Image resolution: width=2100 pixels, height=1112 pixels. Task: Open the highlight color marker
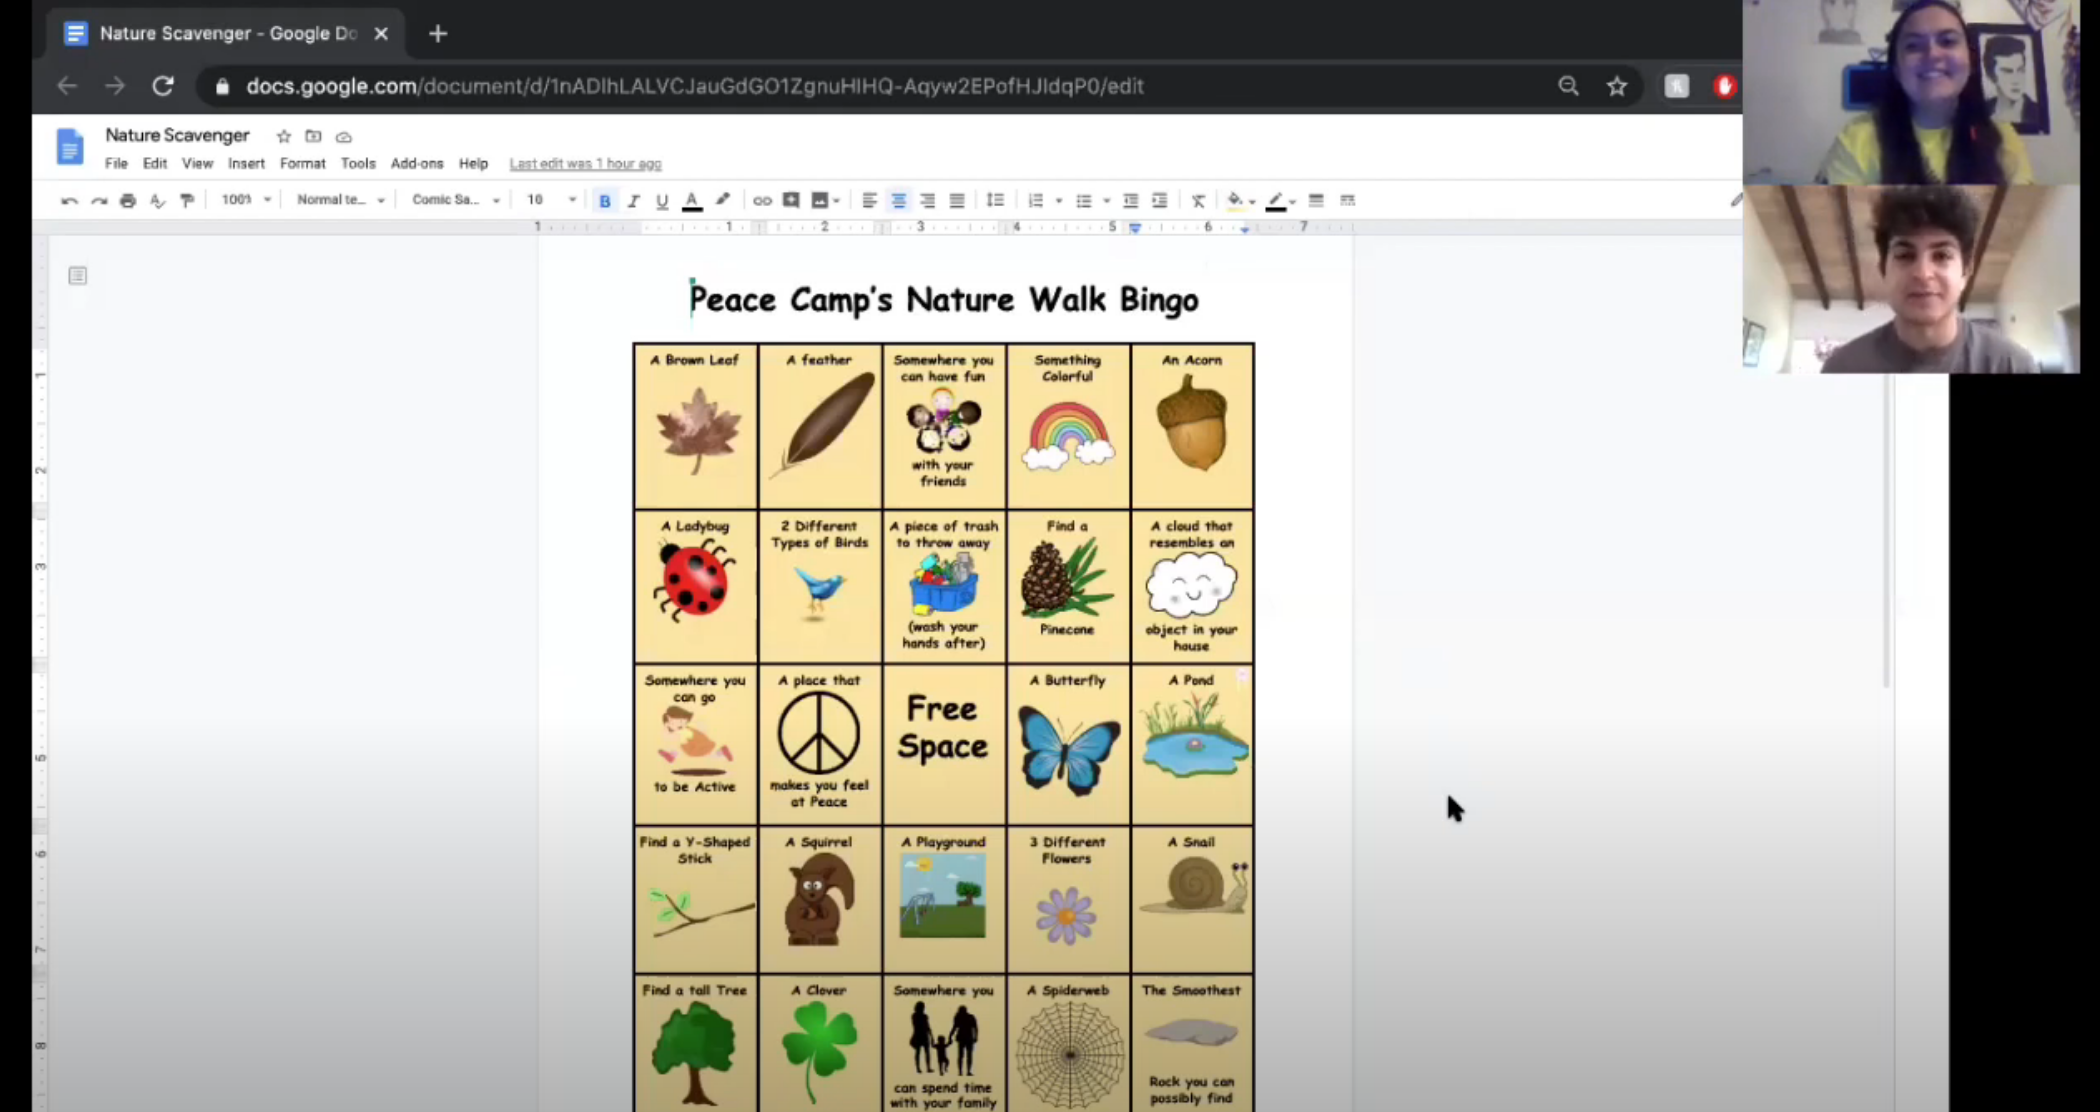pos(723,200)
